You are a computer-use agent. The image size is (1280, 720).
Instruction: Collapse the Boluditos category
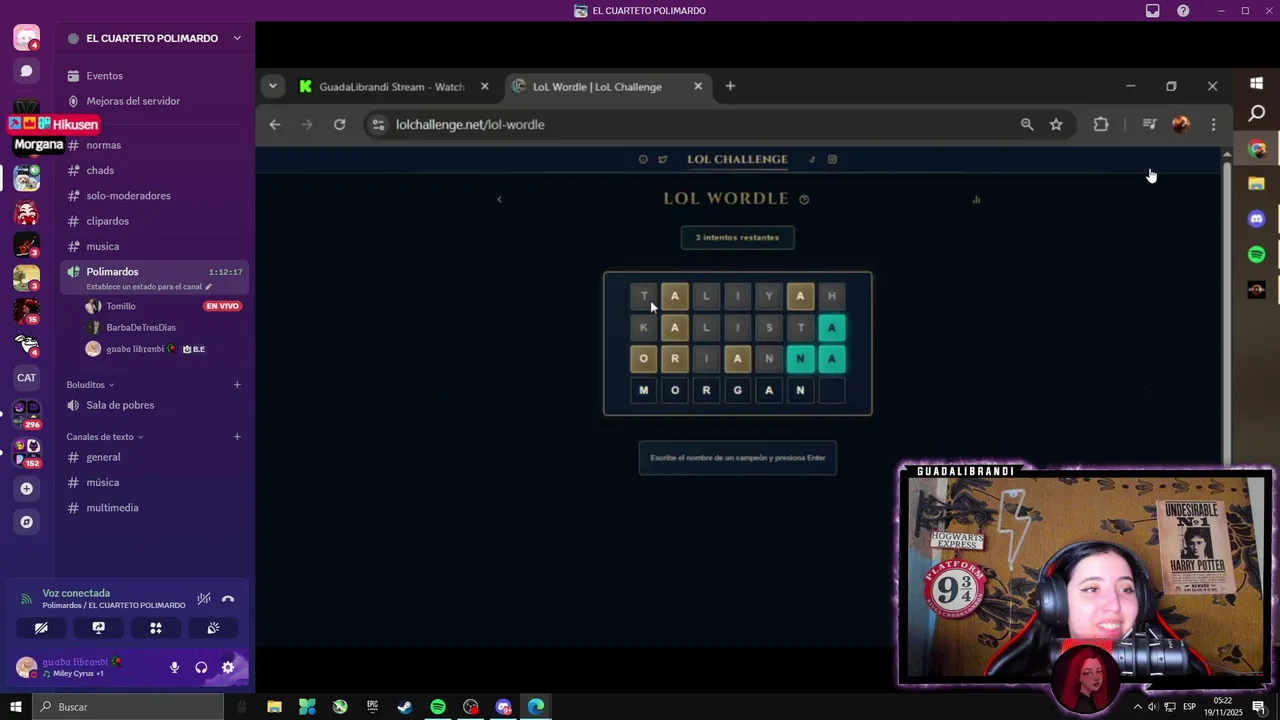(90, 385)
